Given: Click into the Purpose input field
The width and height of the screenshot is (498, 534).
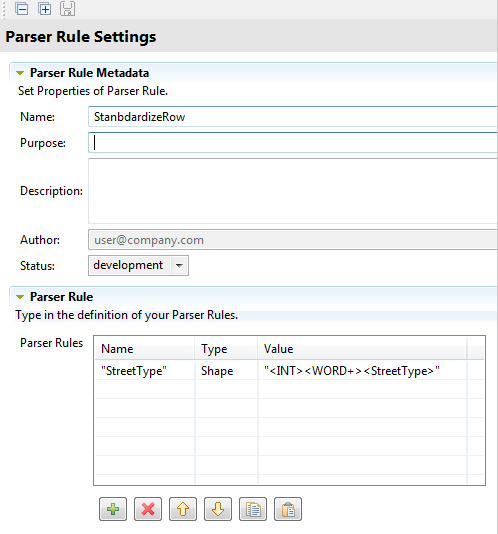Looking at the screenshot, I should [x=293, y=143].
